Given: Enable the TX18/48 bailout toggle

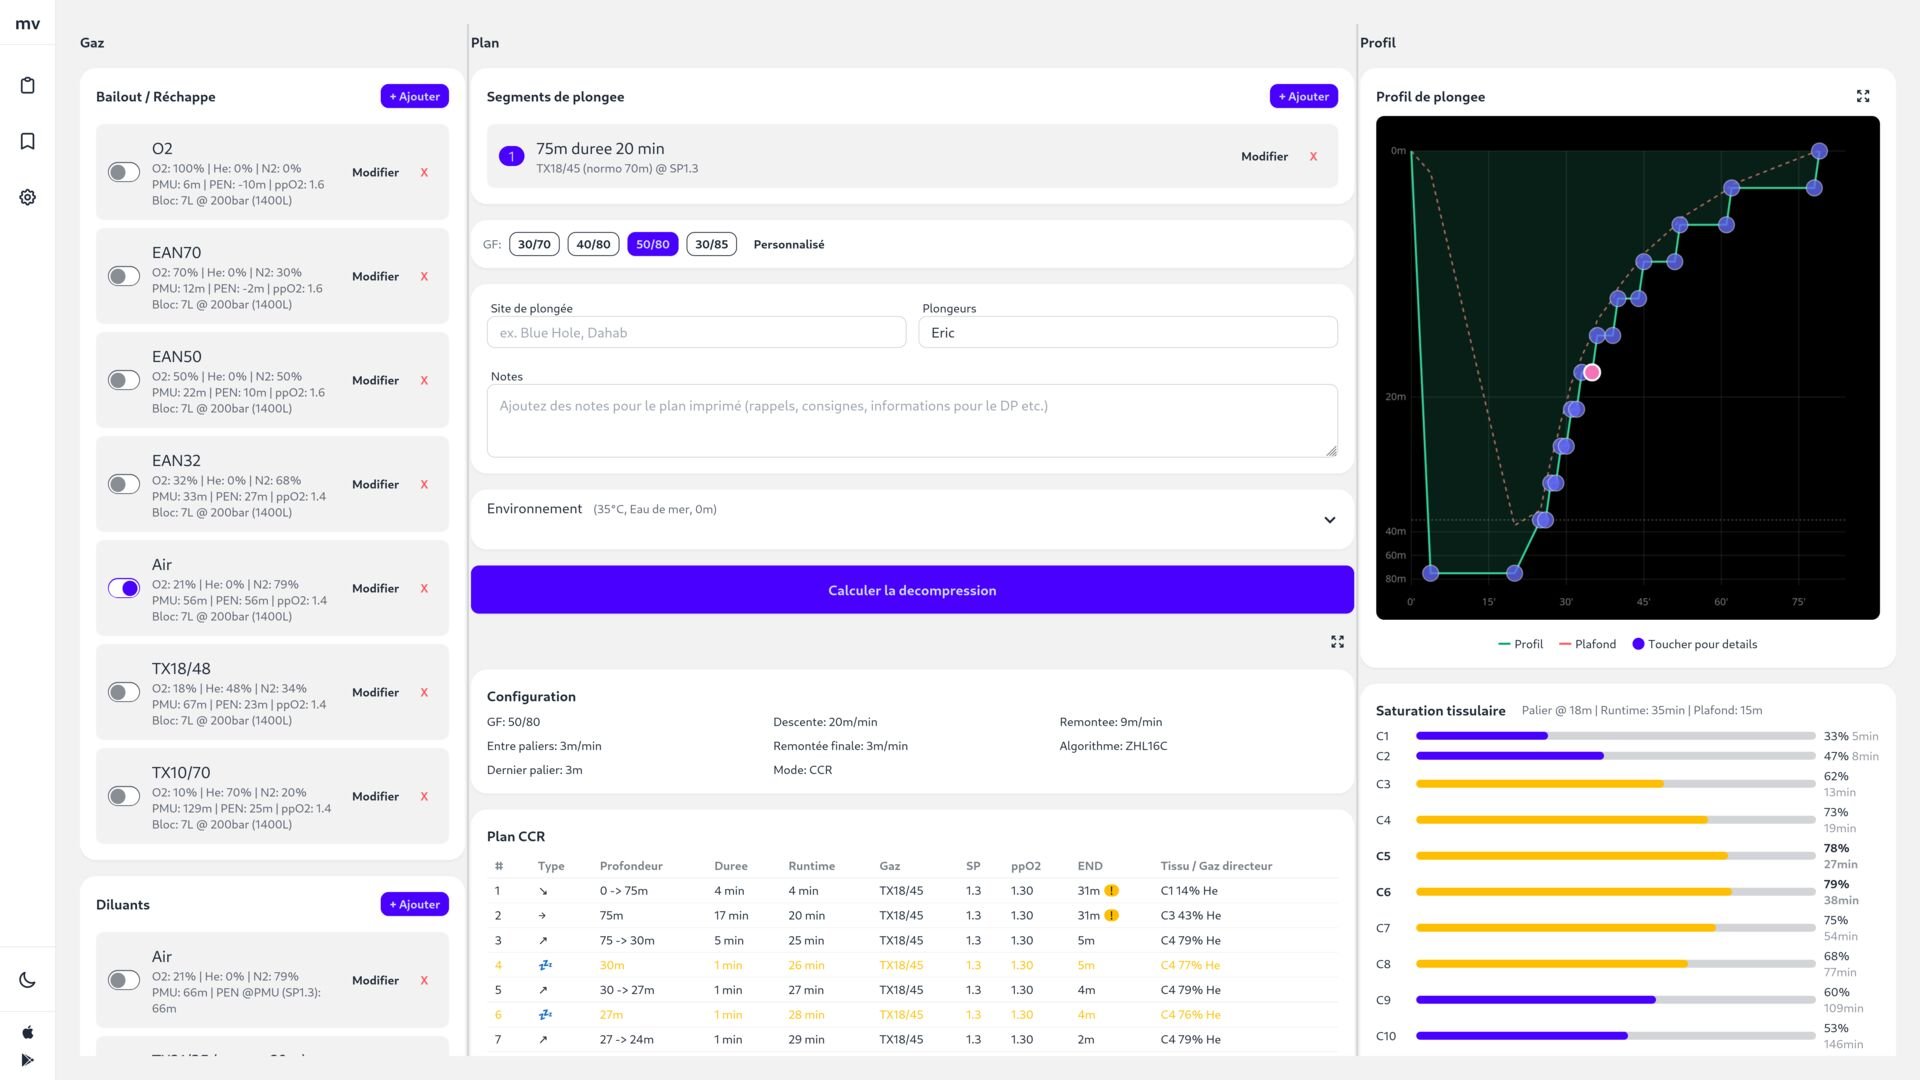Looking at the screenshot, I should coord(124,692).
